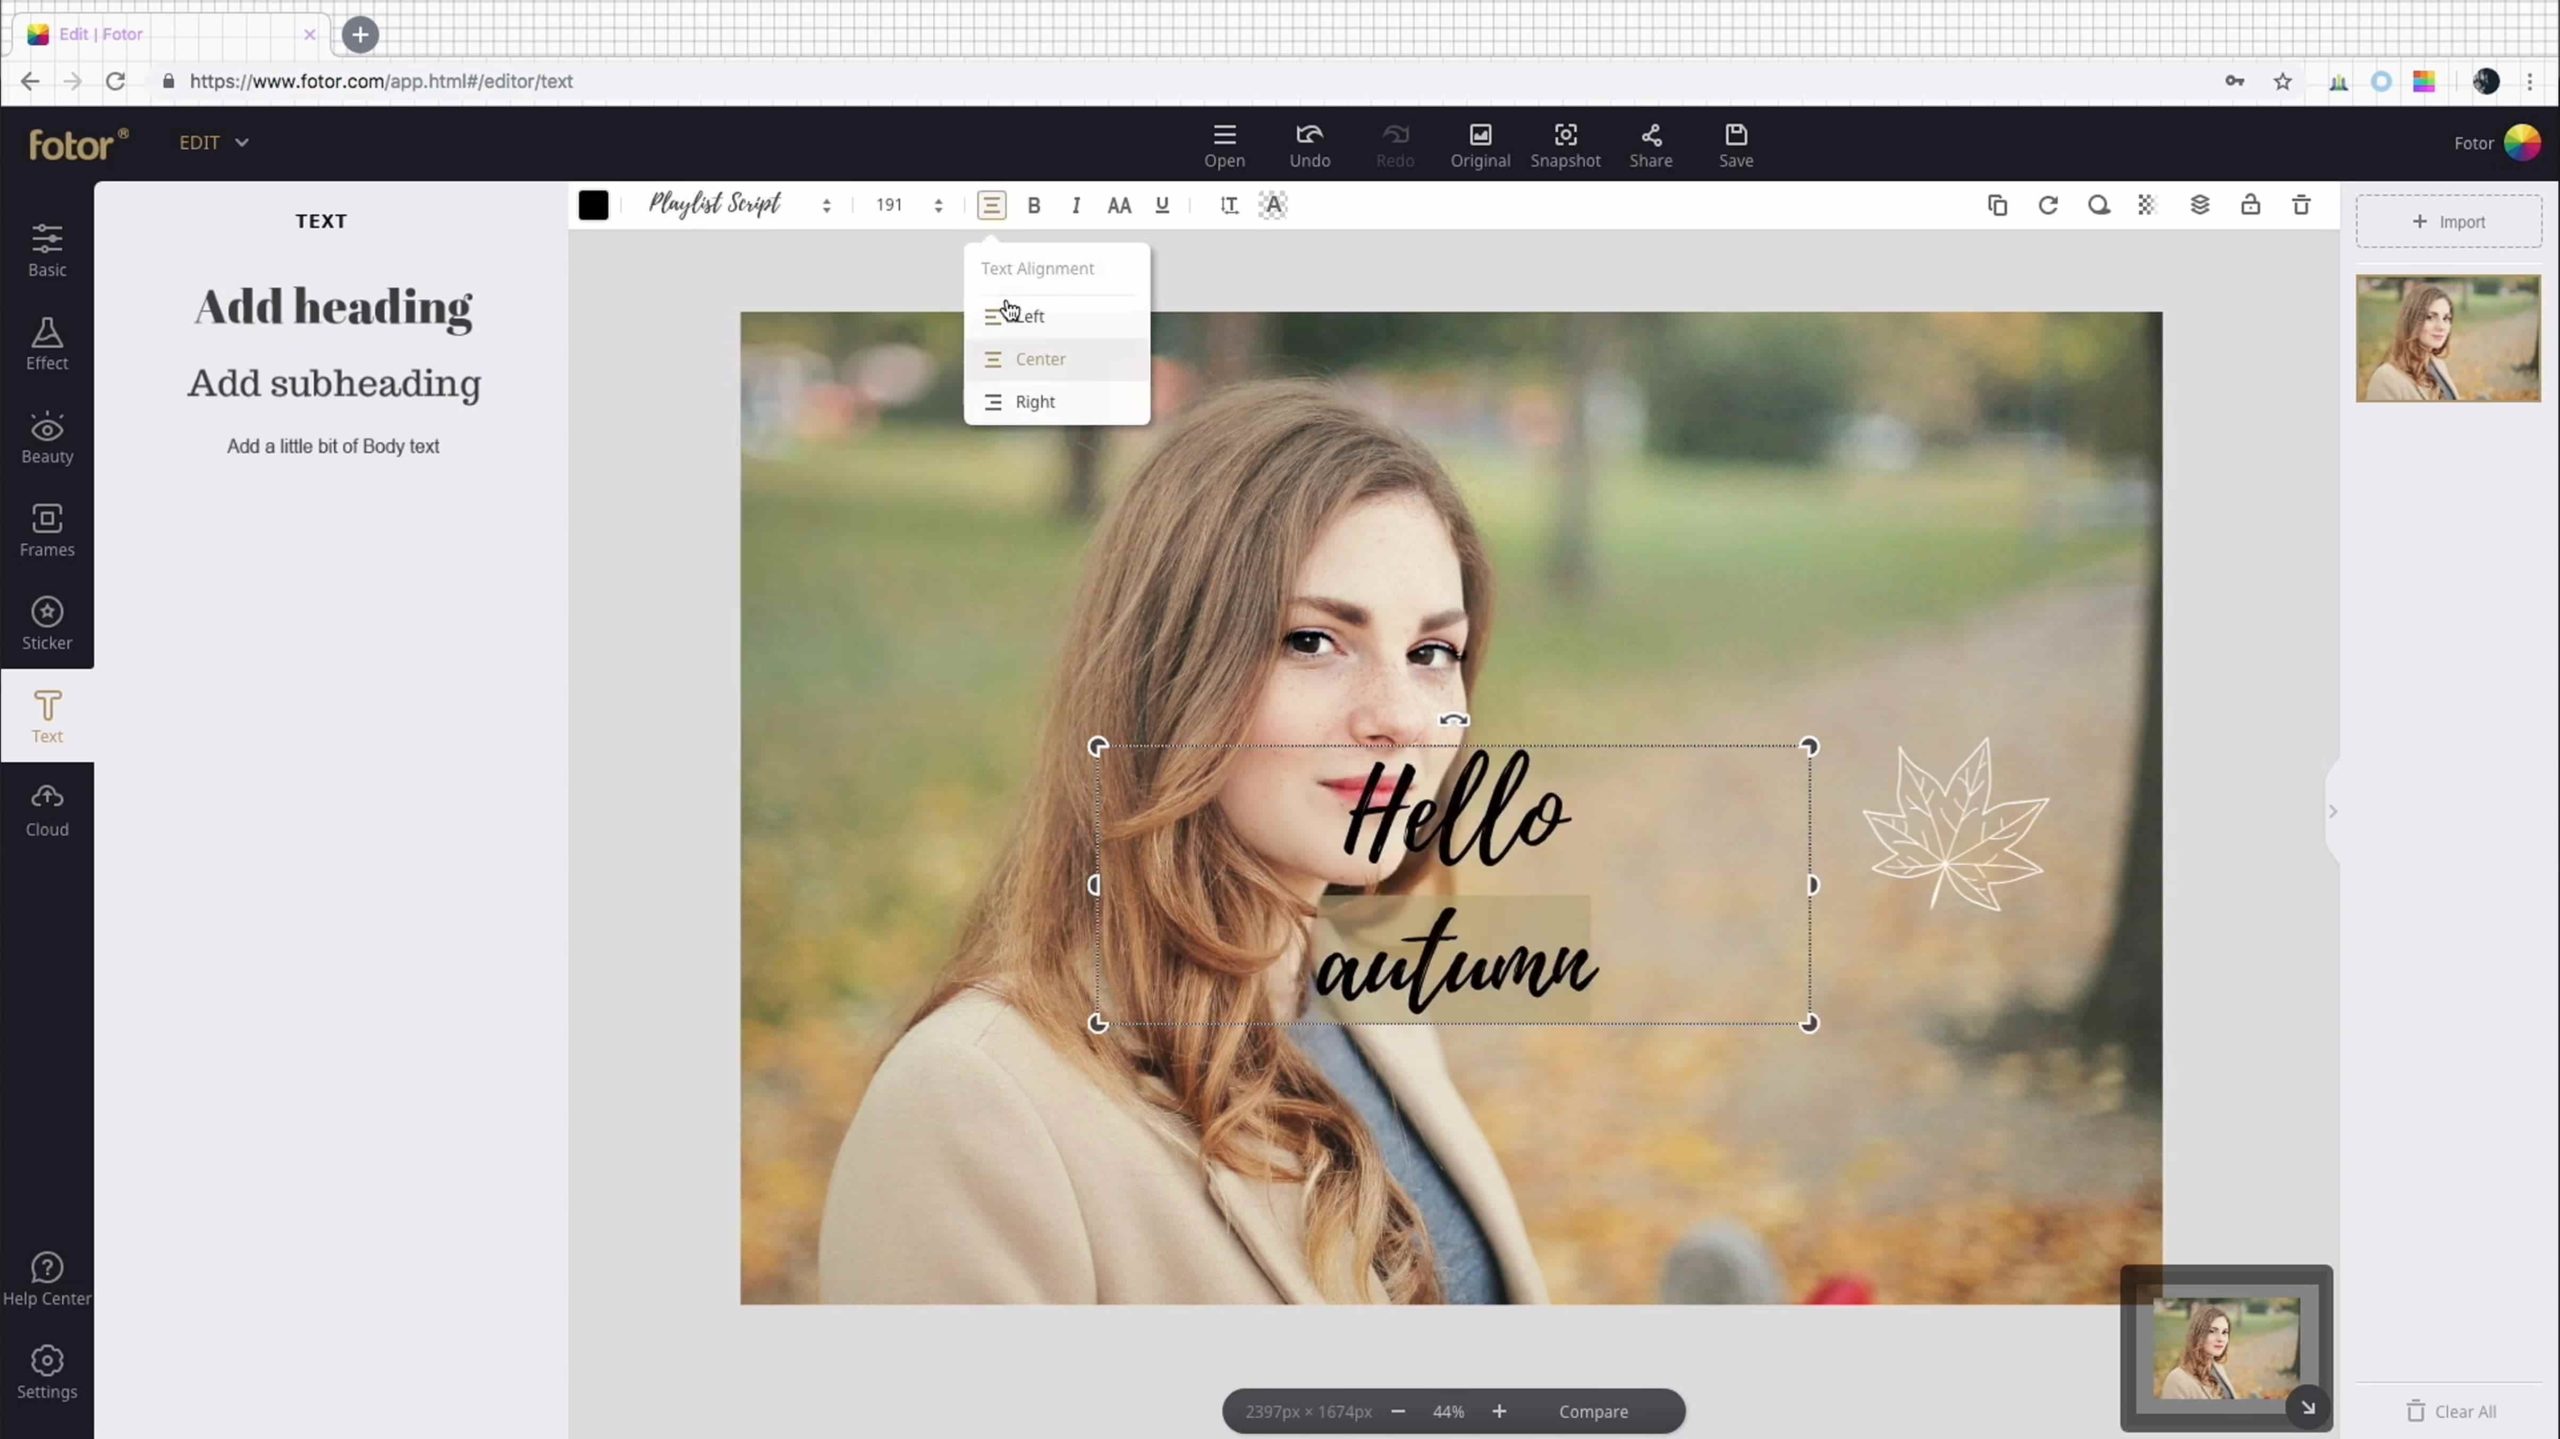Open the layers order icon
The width and height of the screenshot is (2560, 1439).
click(2199, 205)
